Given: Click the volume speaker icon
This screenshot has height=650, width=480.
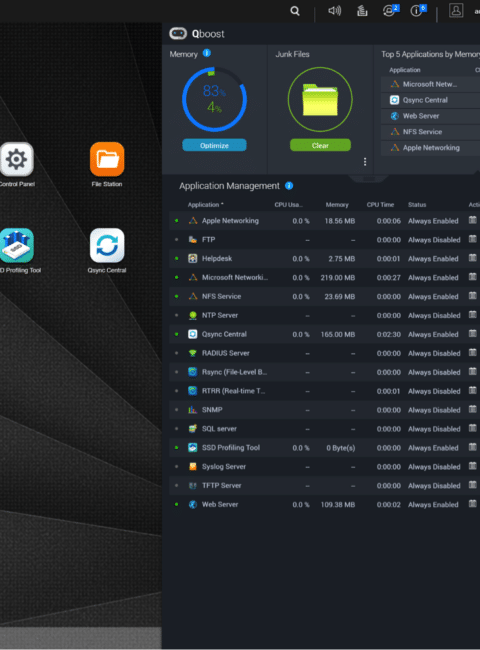Looking at the screenshot, I should point(335,10).
